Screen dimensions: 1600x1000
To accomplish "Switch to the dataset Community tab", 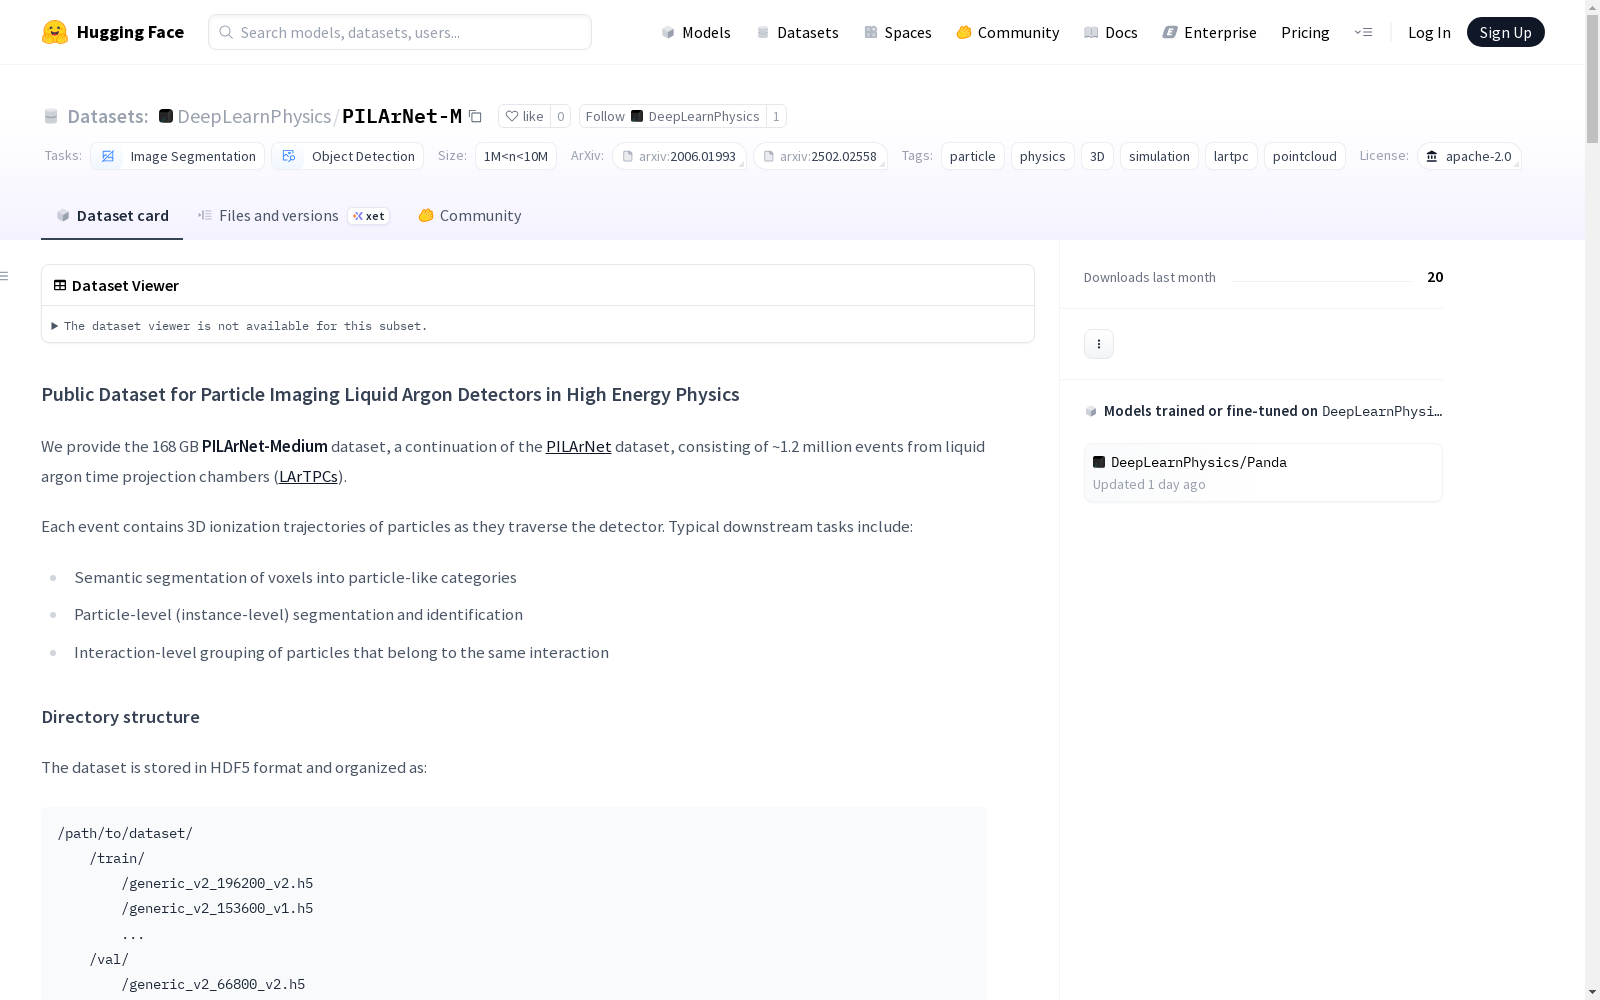I will coord(470,216).
